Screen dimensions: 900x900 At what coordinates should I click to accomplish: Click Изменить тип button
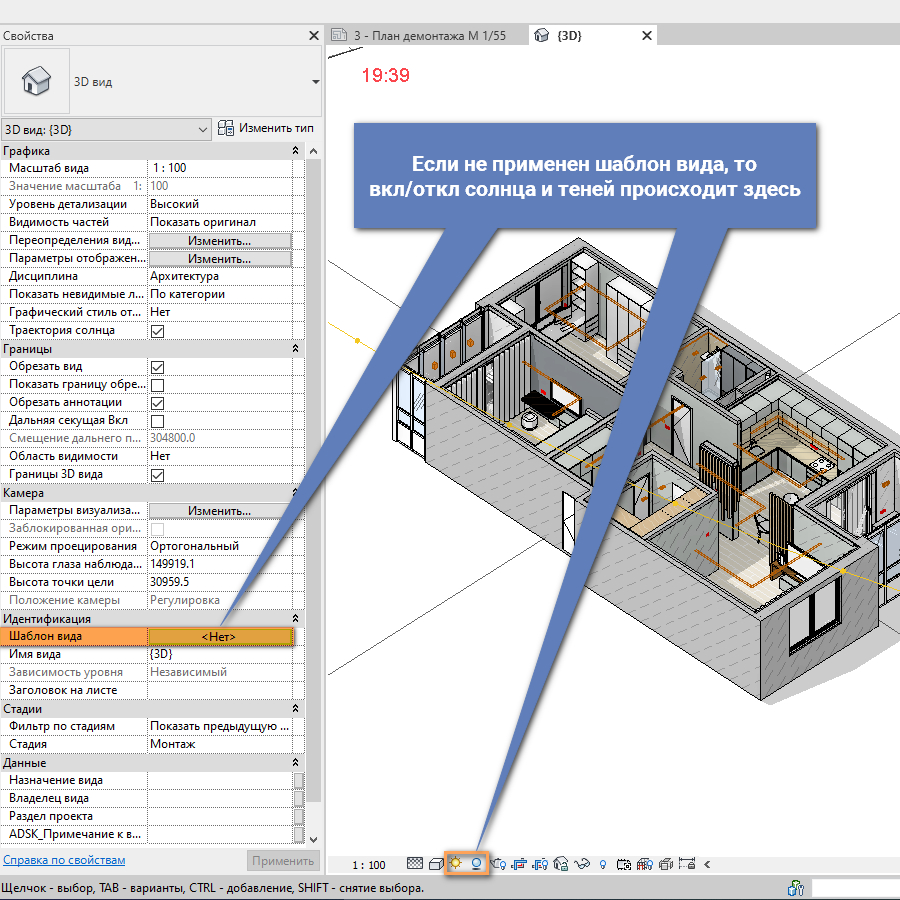266,129
